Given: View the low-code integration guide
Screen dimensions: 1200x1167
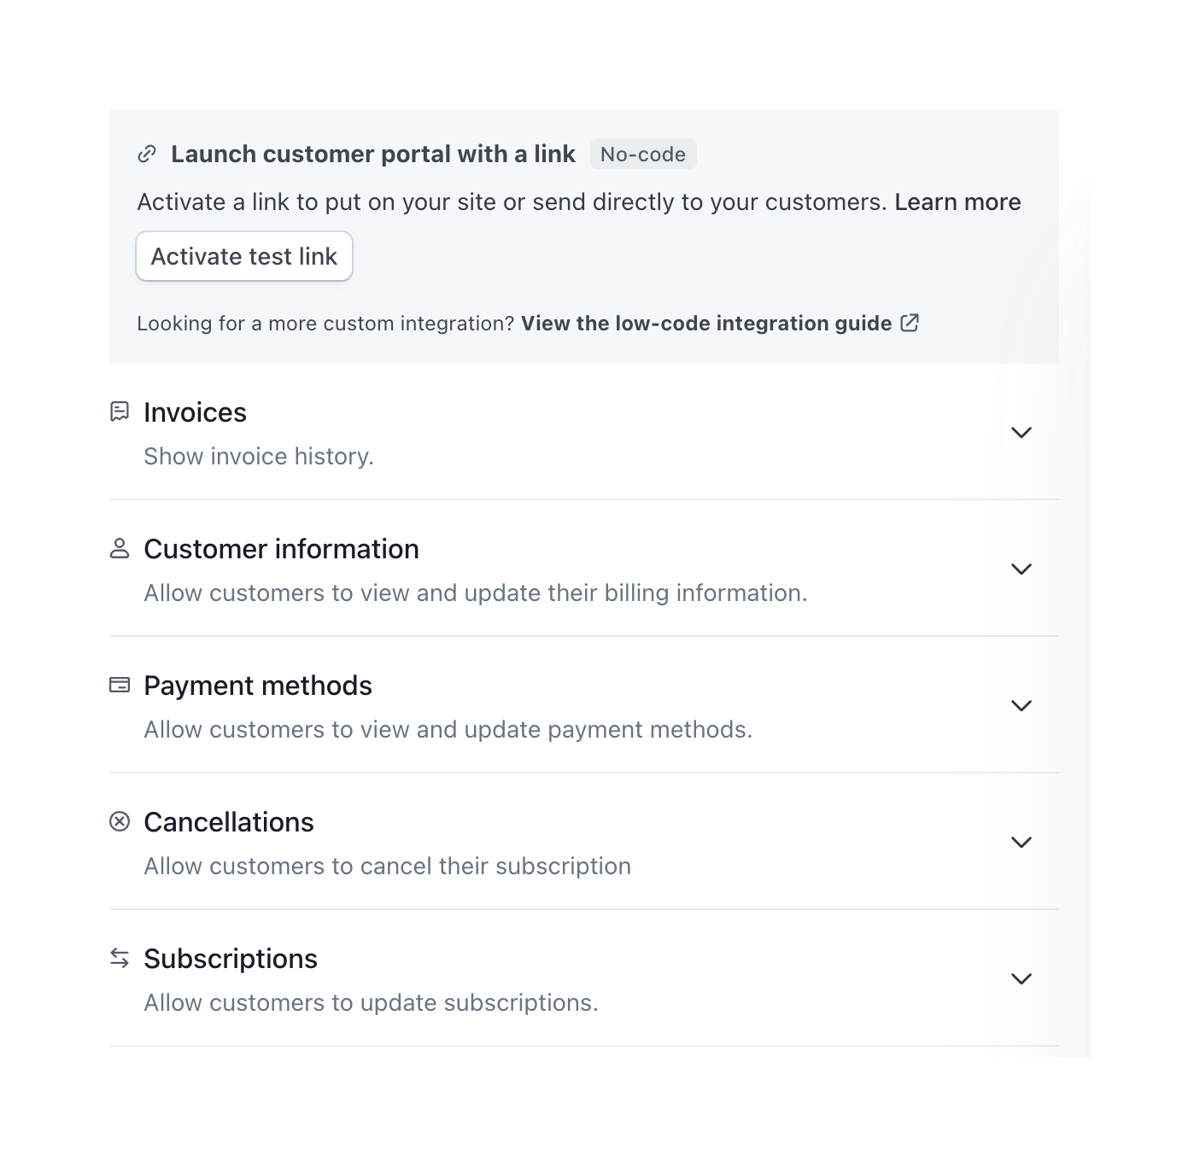Looking at the screenshot, I should tap(706, 323).
